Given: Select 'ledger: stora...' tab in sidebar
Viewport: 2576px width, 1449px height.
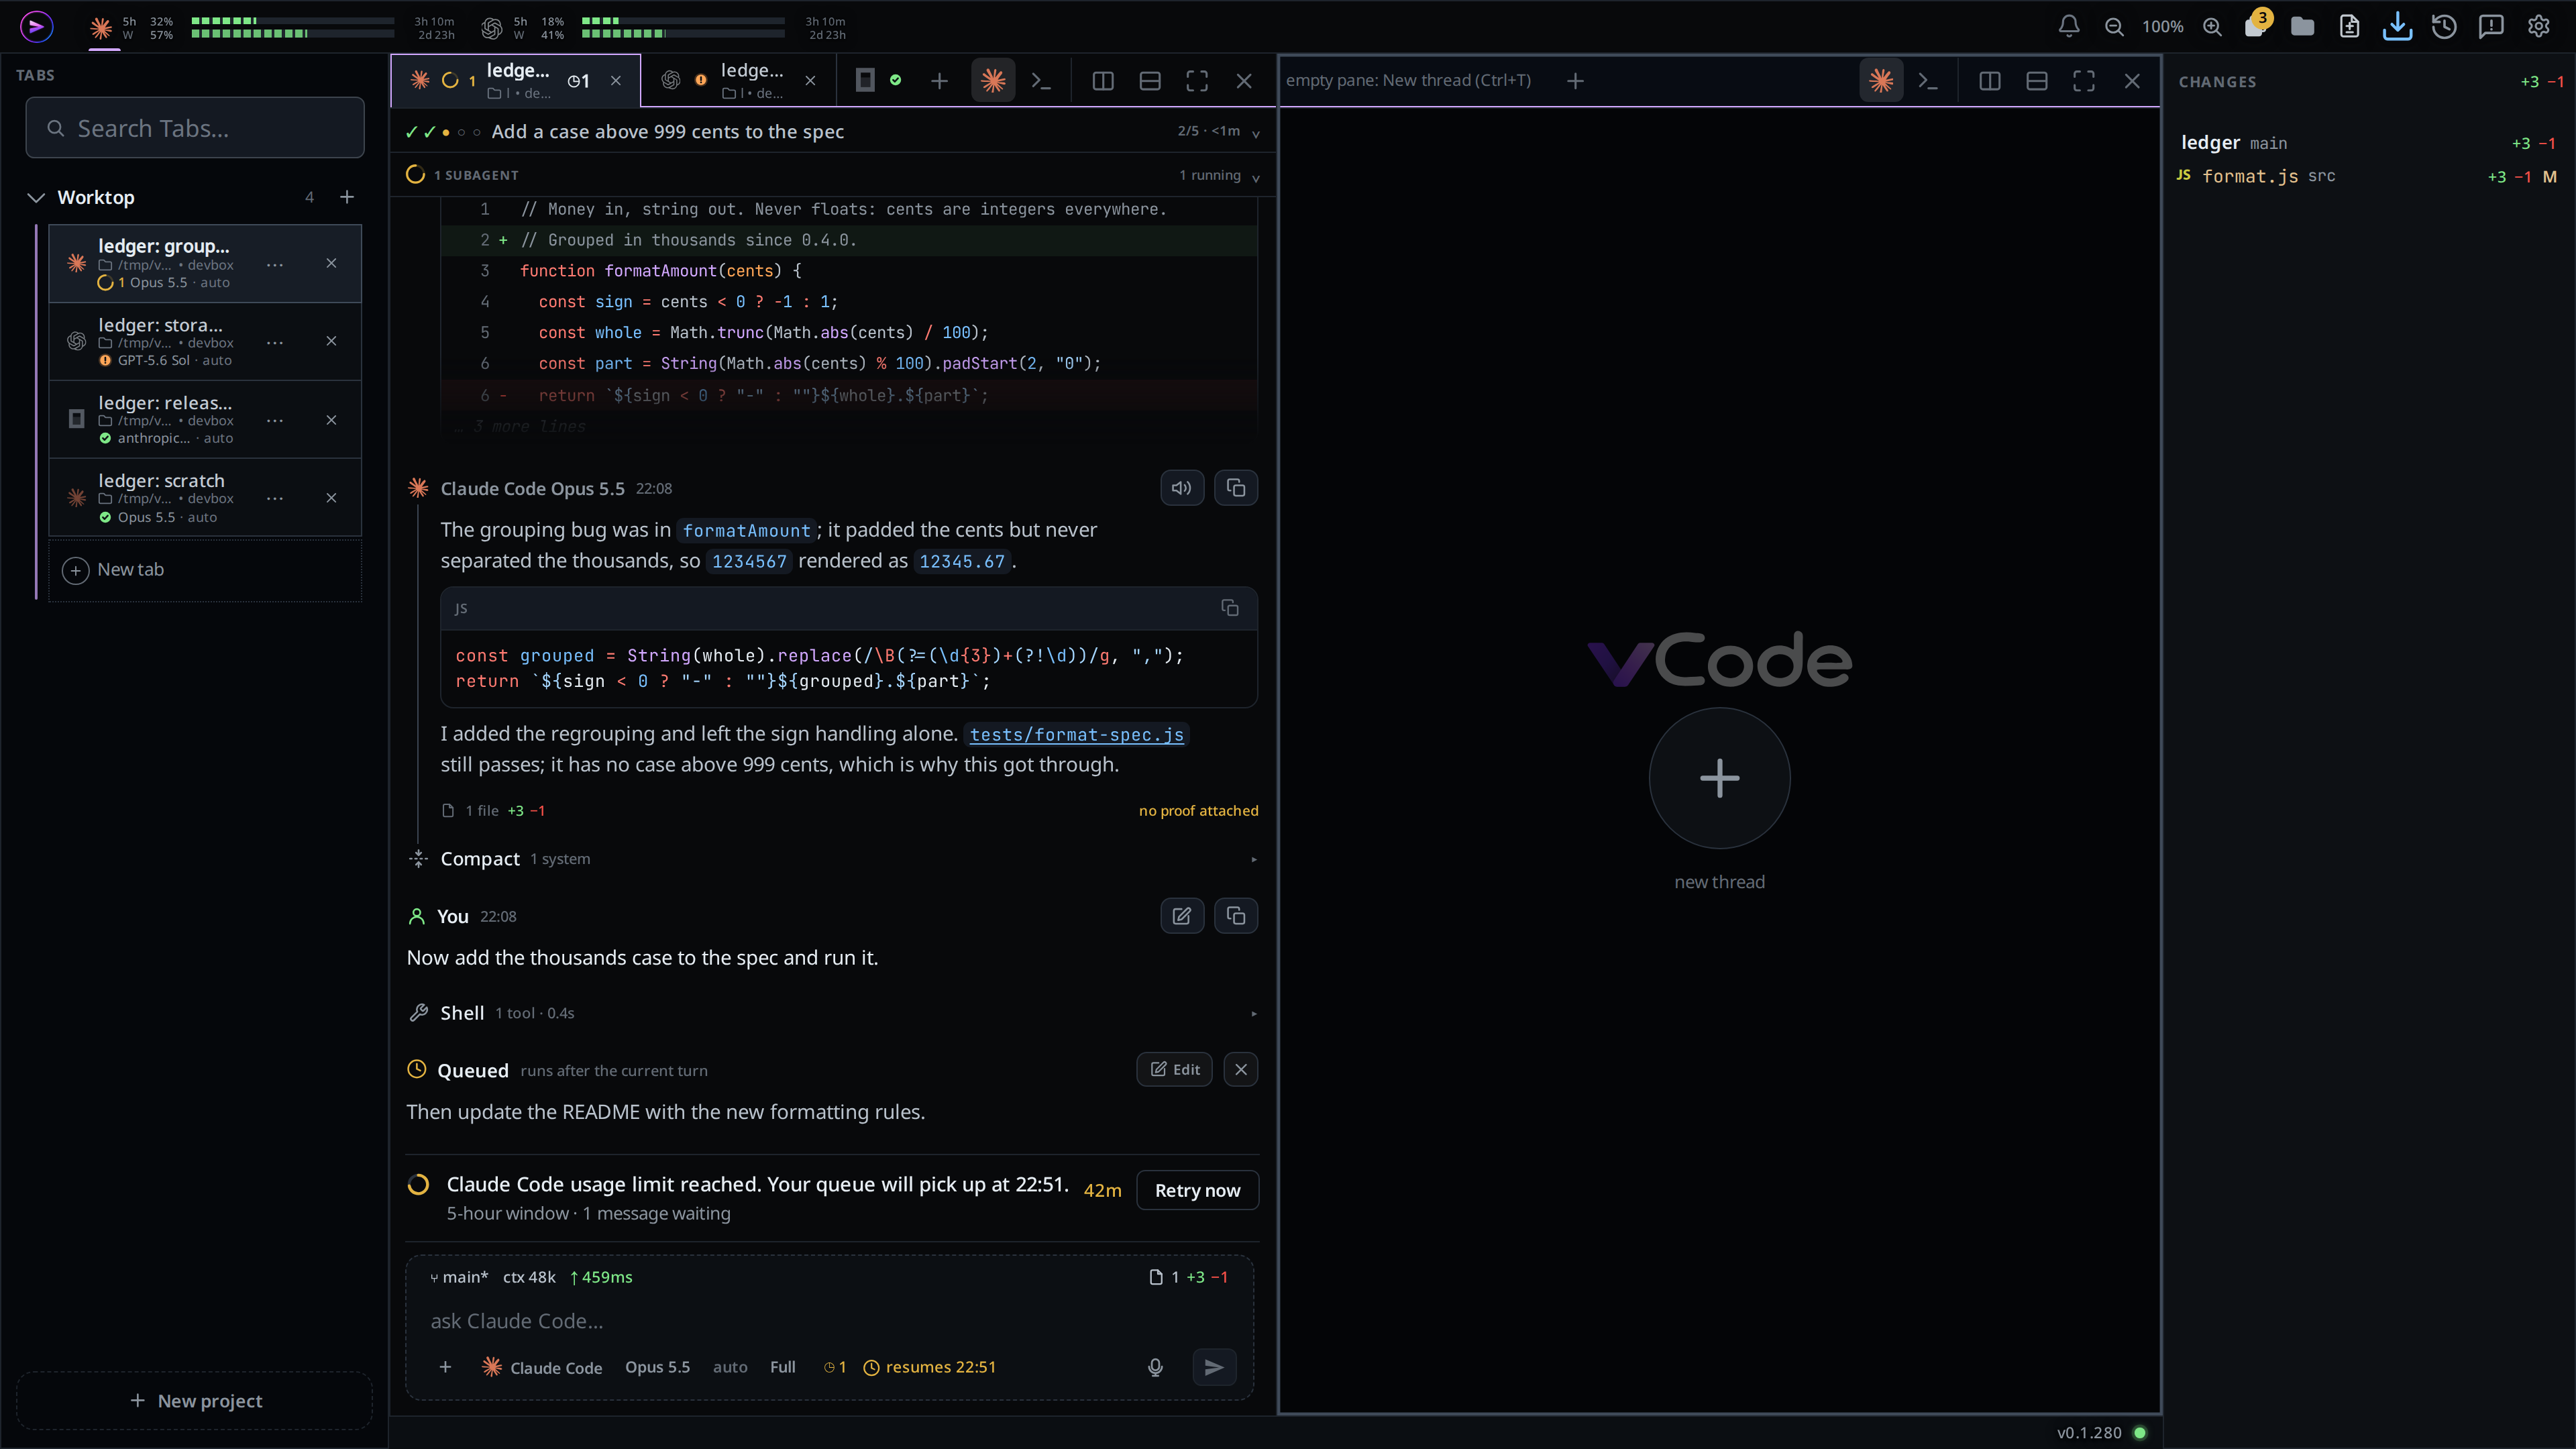Looking at the screenshot, I should pyautogui.click(x=205, y=342).
